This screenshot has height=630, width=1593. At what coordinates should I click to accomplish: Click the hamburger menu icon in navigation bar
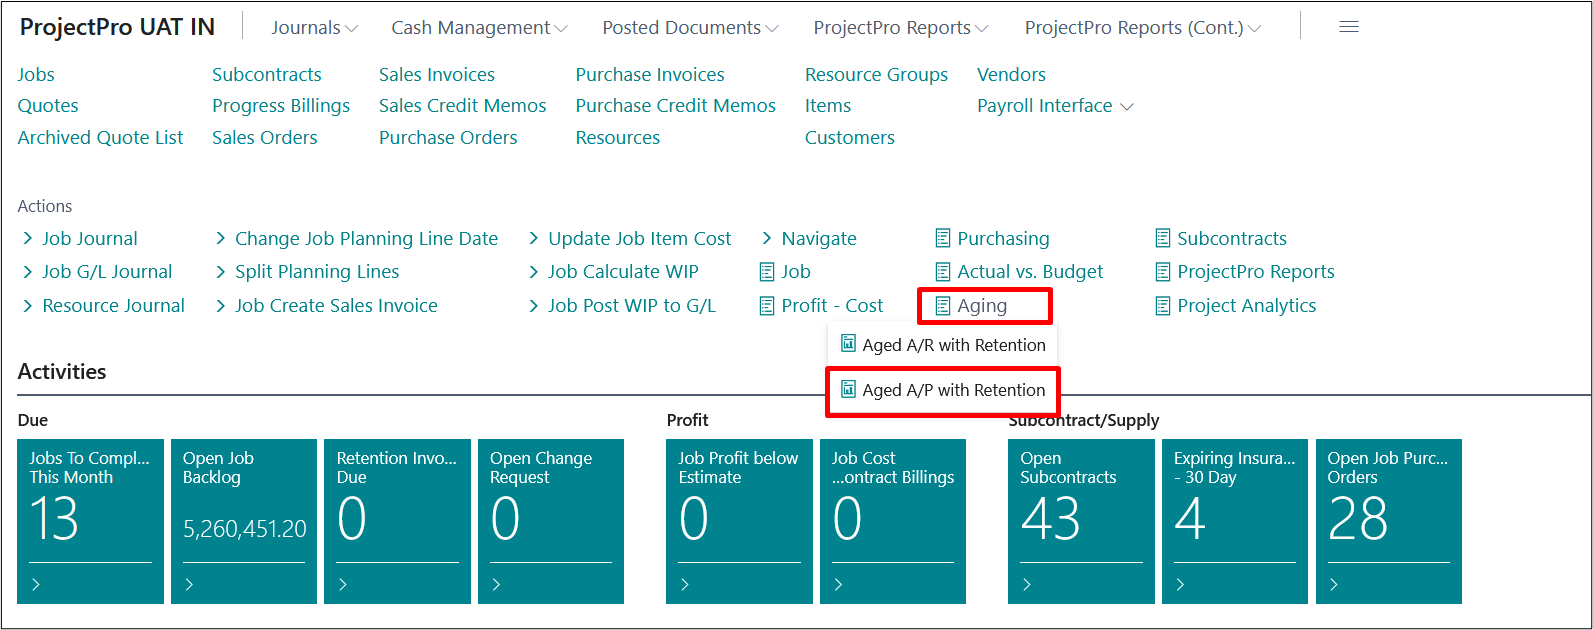tap(1348, 27)
